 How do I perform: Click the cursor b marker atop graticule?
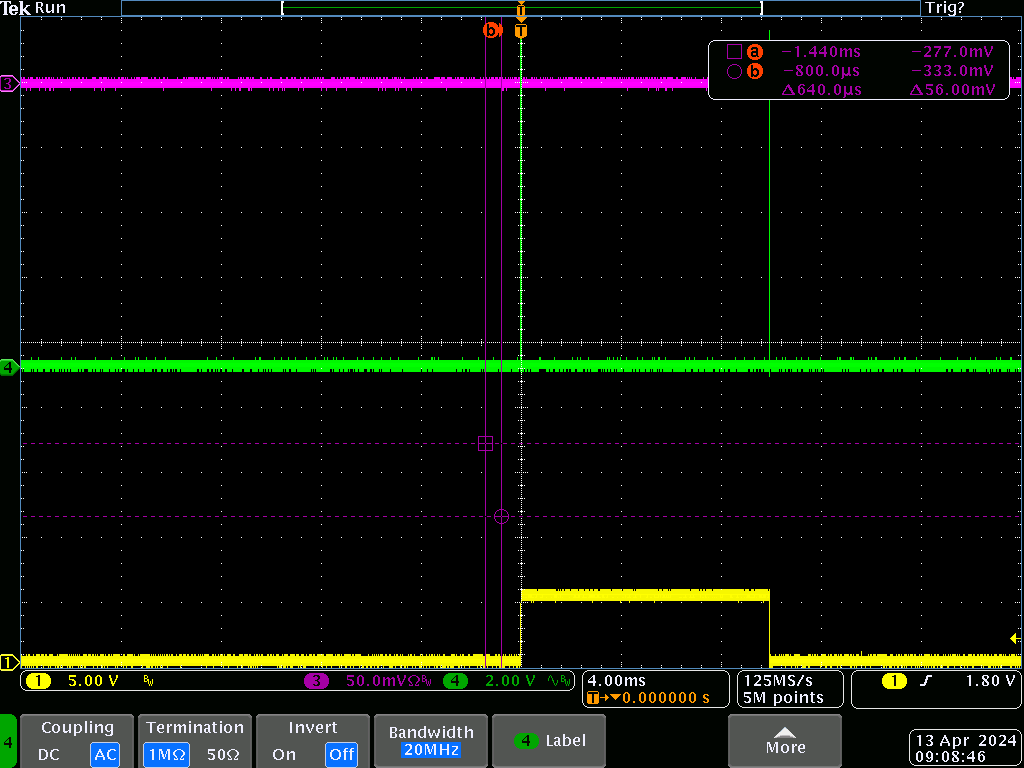point(491,30)
